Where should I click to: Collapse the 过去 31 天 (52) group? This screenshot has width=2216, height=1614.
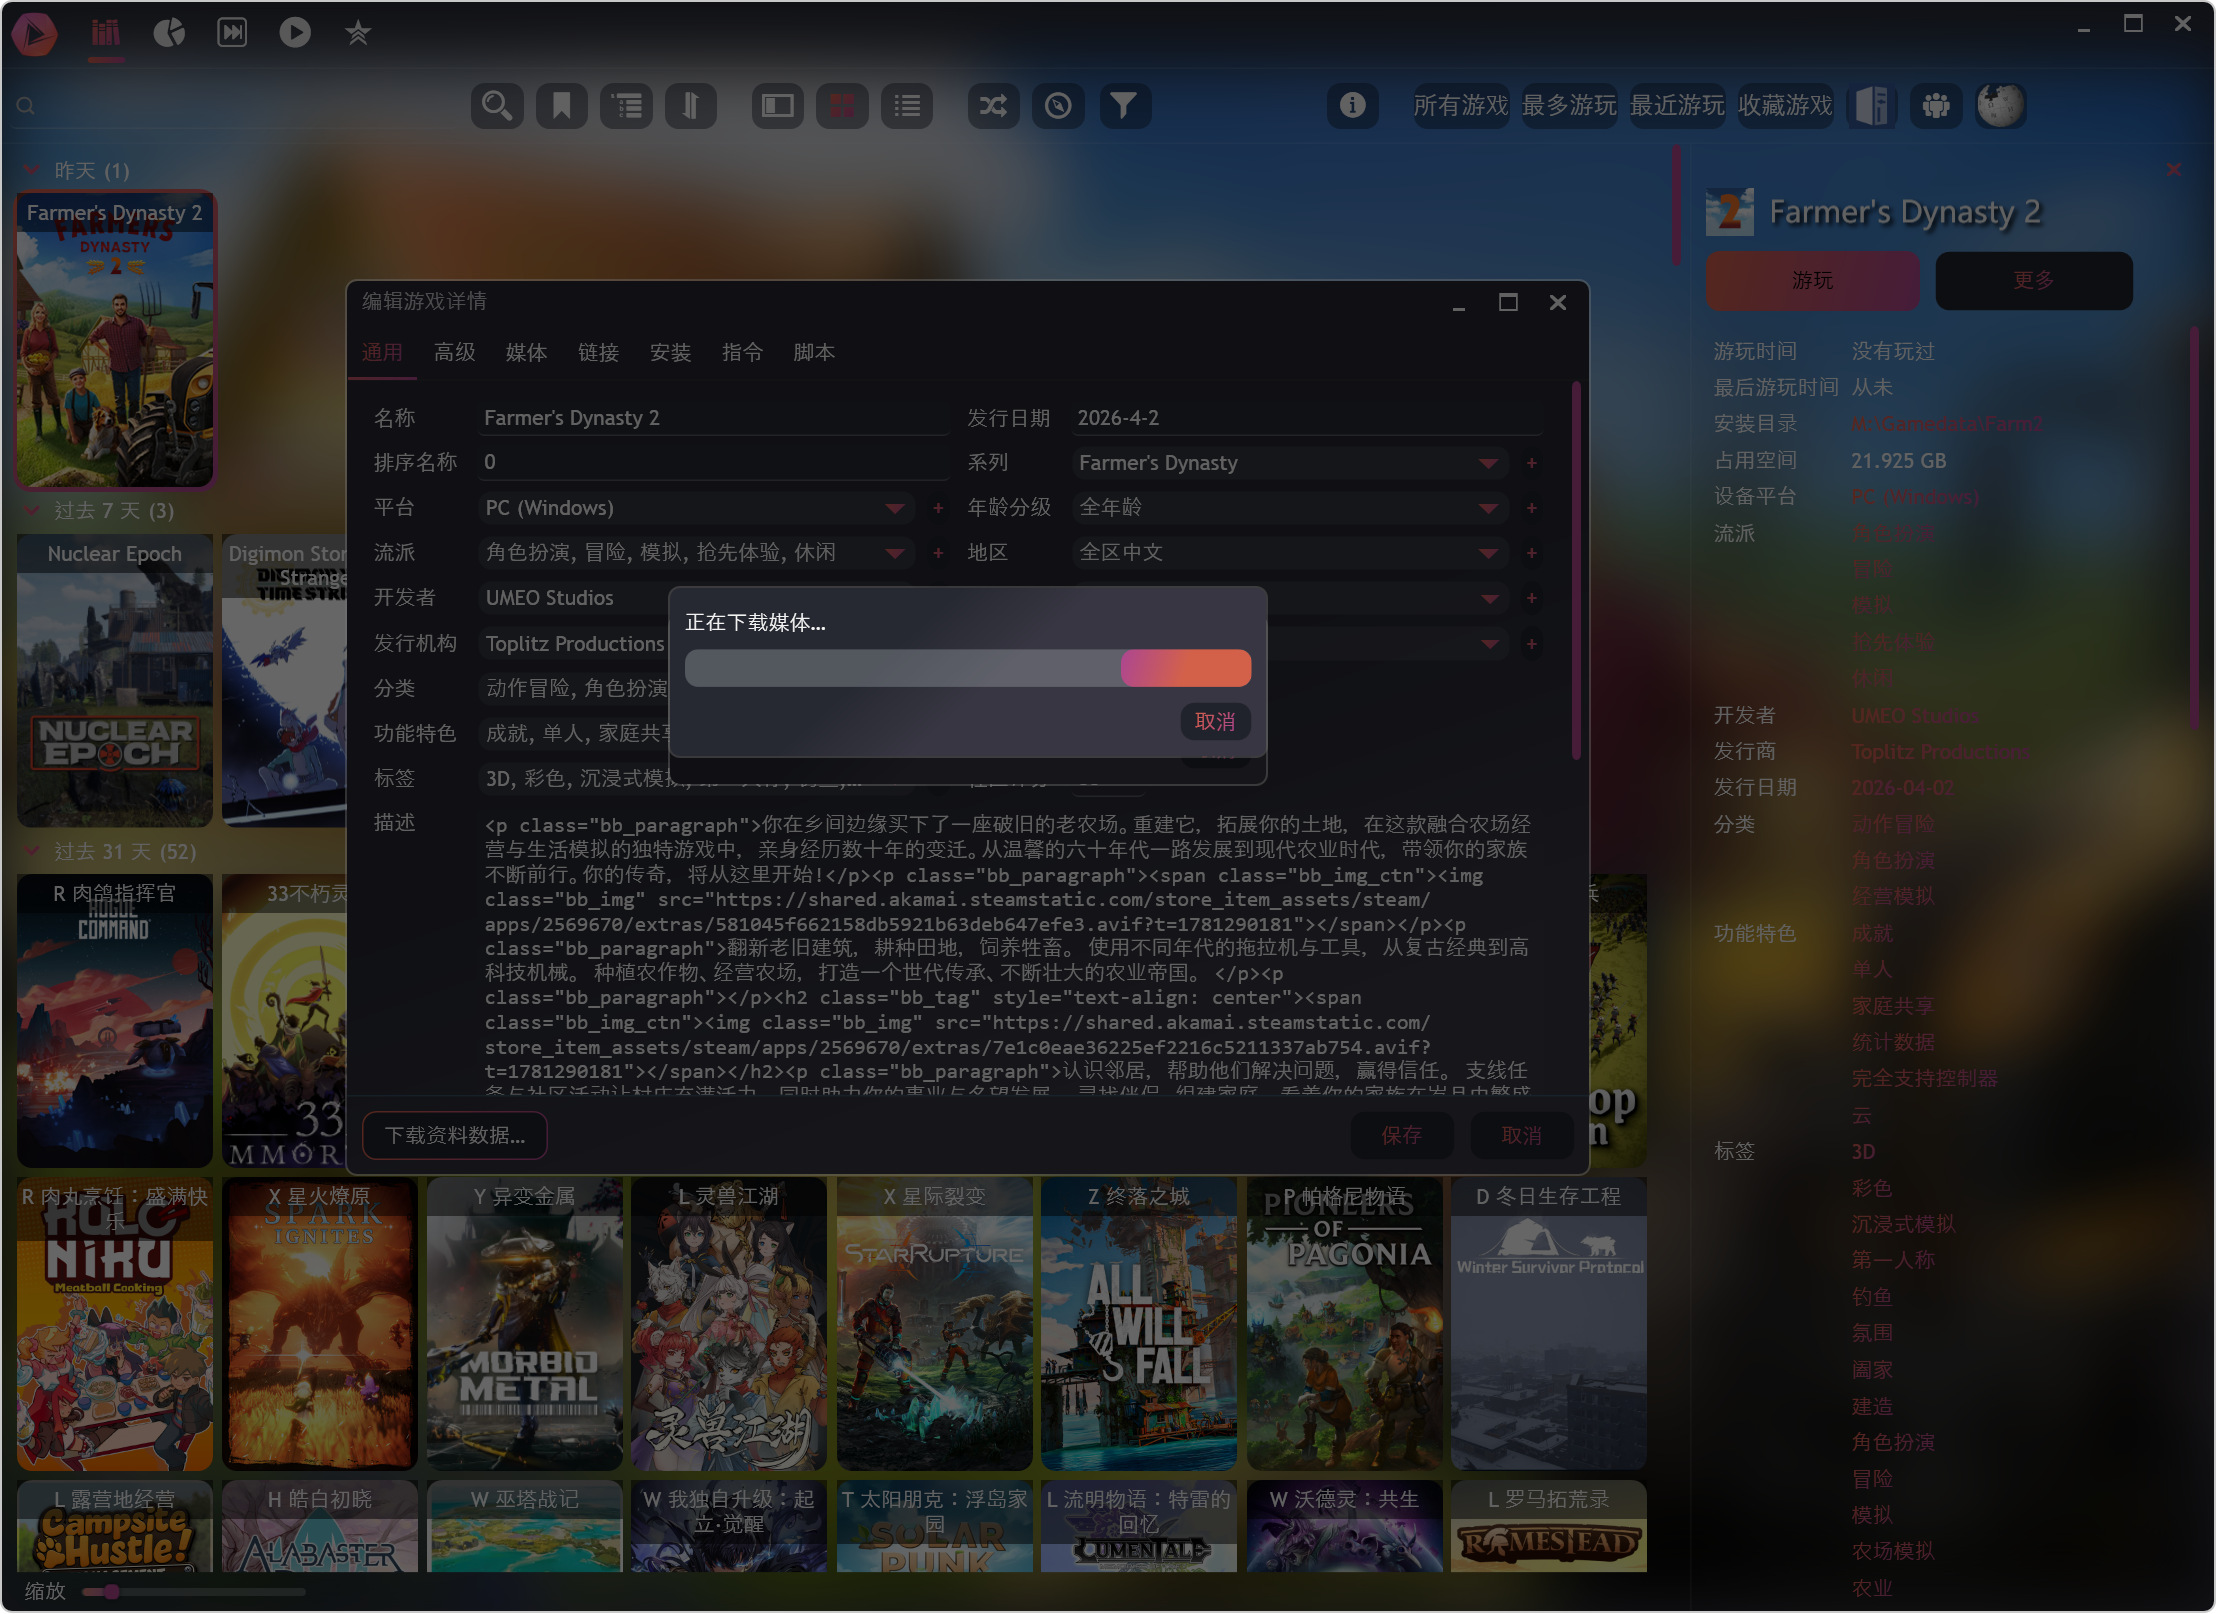pos(31,852)
